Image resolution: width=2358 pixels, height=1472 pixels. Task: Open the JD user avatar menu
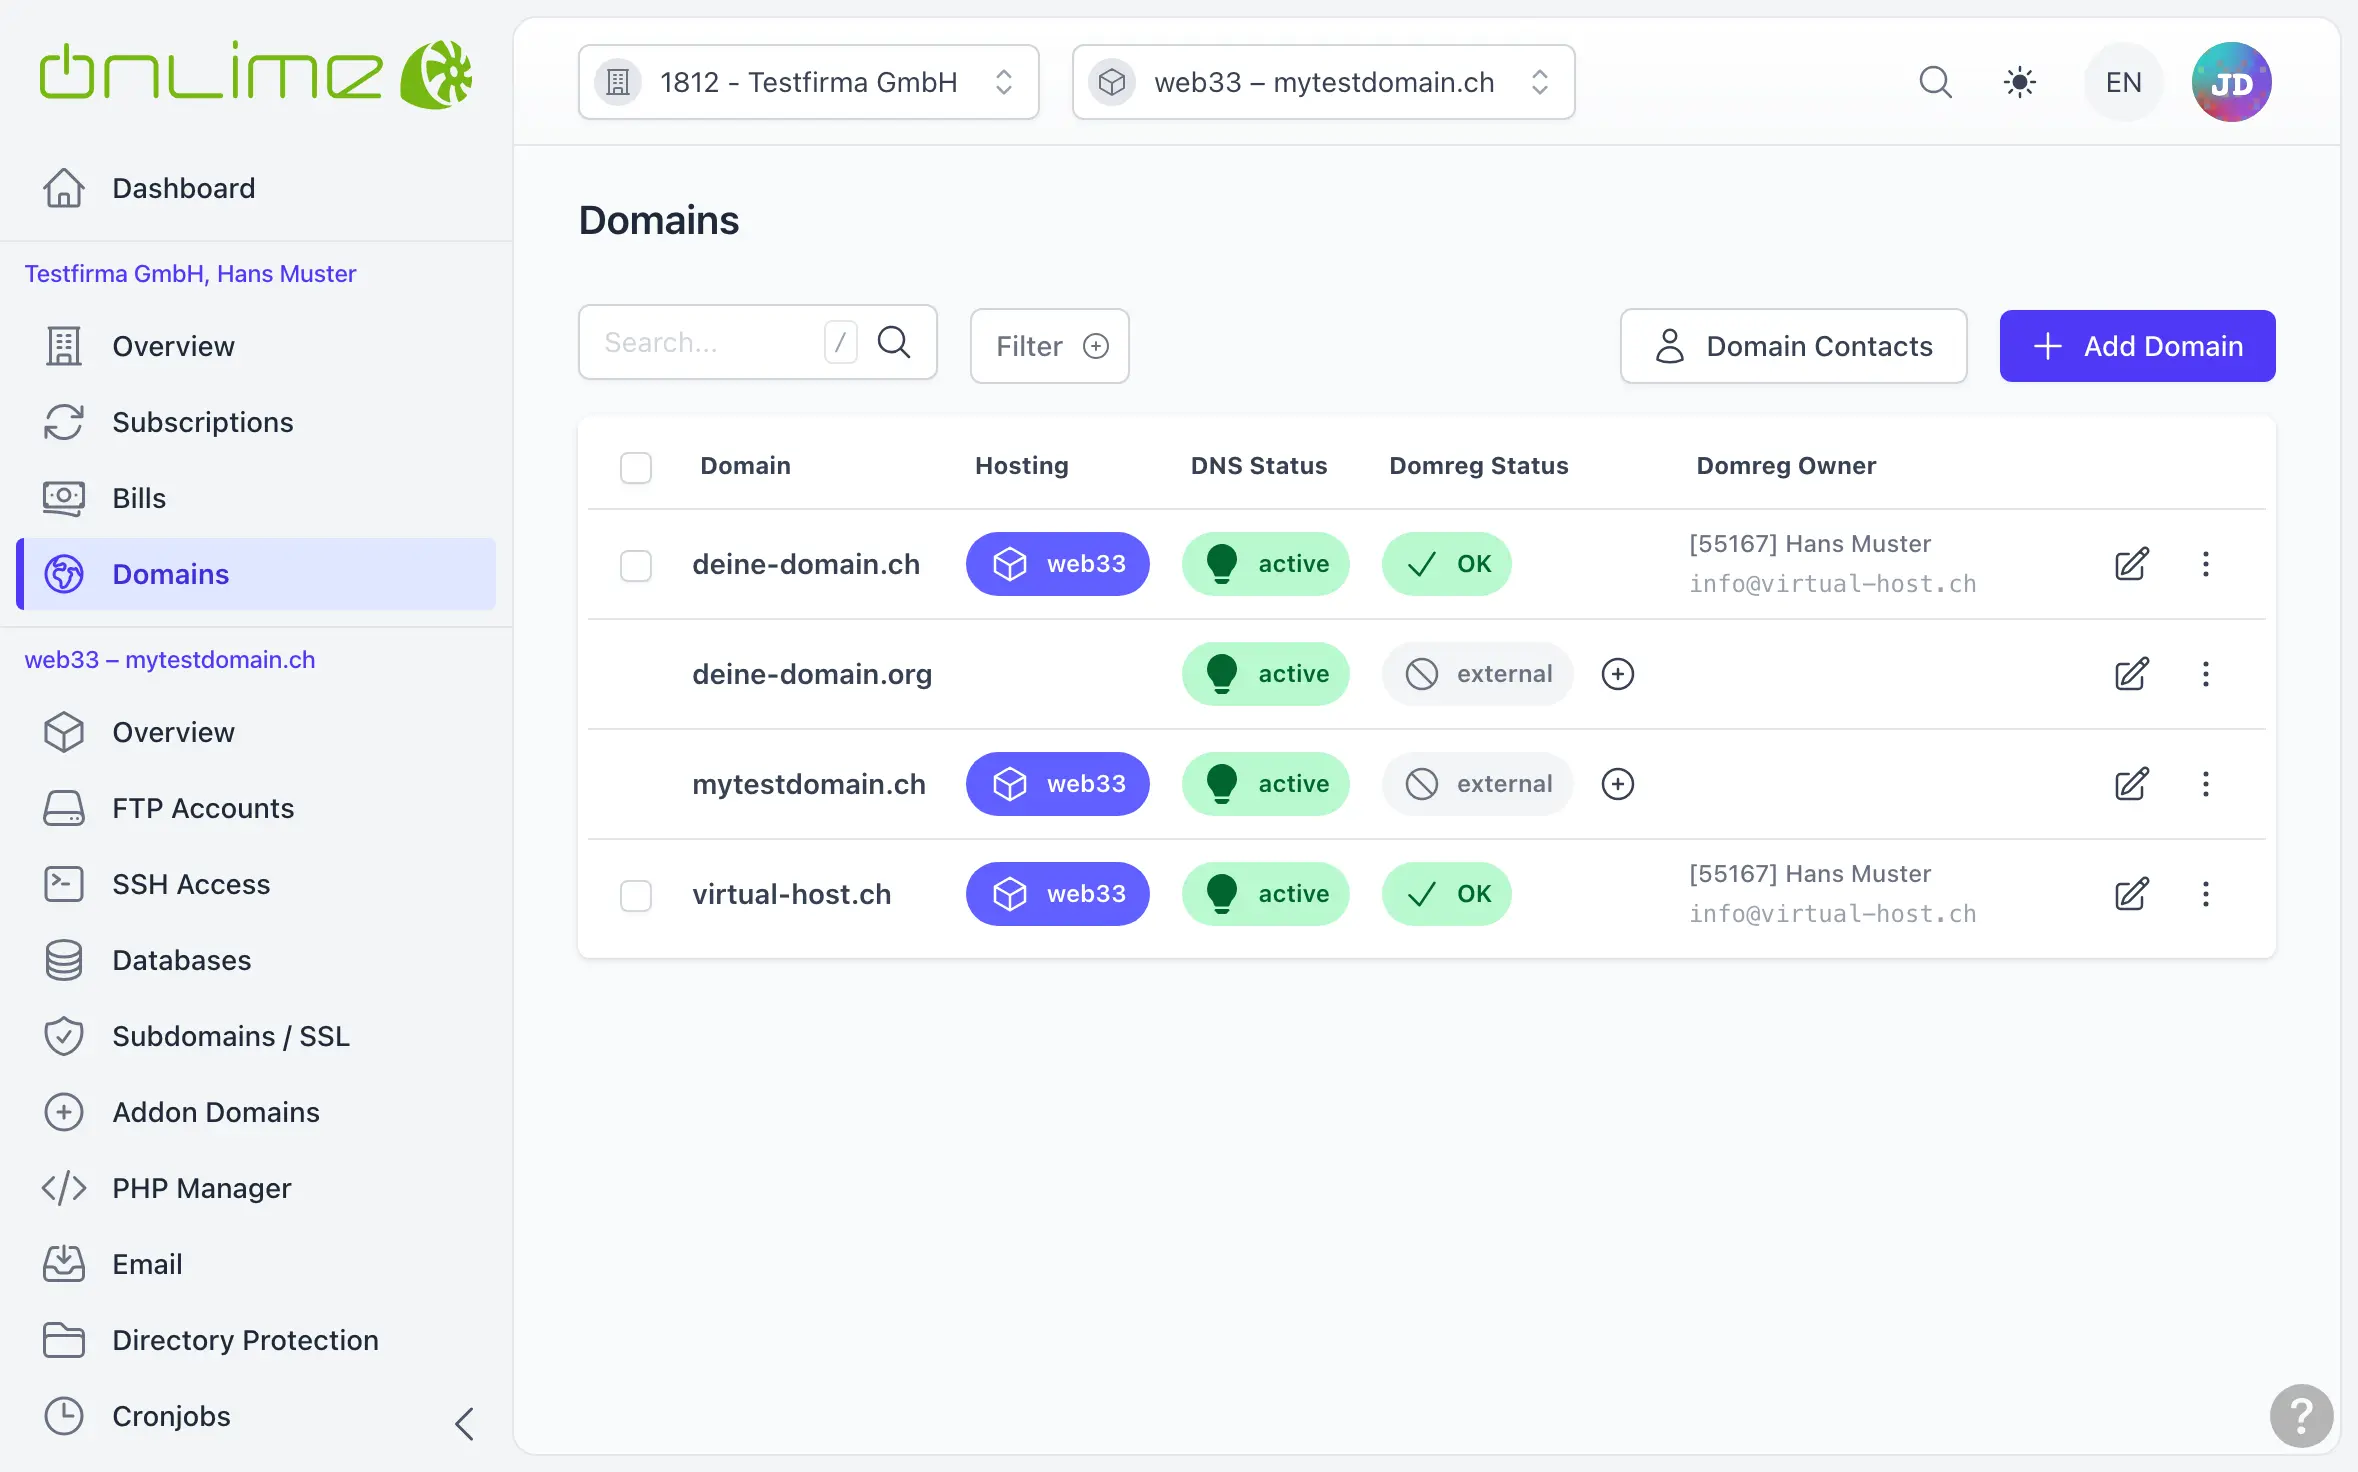[2231, 82]
